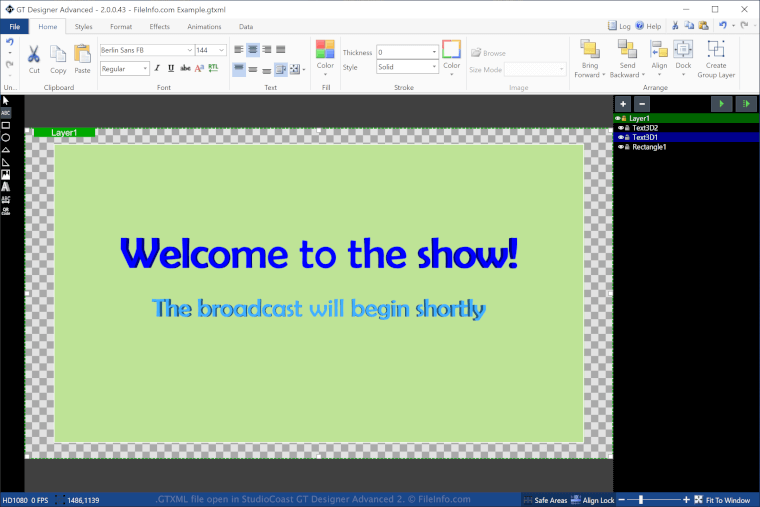The image size is (760, 507).
Task: Click the Copy icon in Clipboard group
Action: (58, 54)
